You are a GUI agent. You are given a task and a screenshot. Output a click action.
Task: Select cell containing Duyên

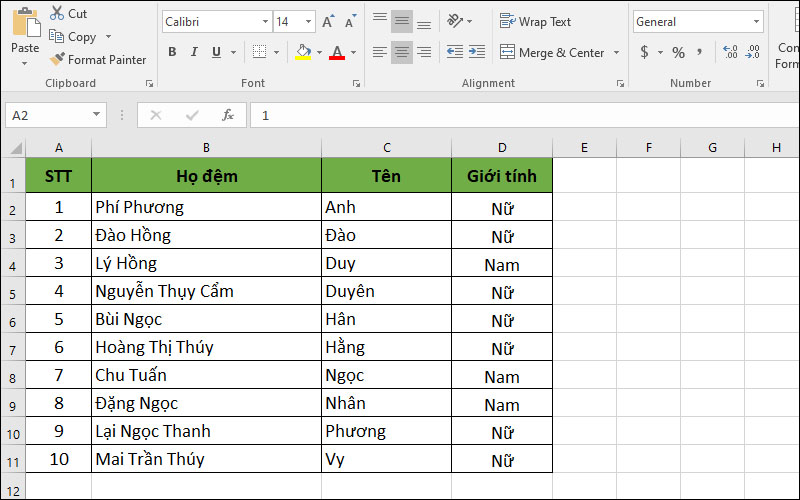tap(386, 291)
